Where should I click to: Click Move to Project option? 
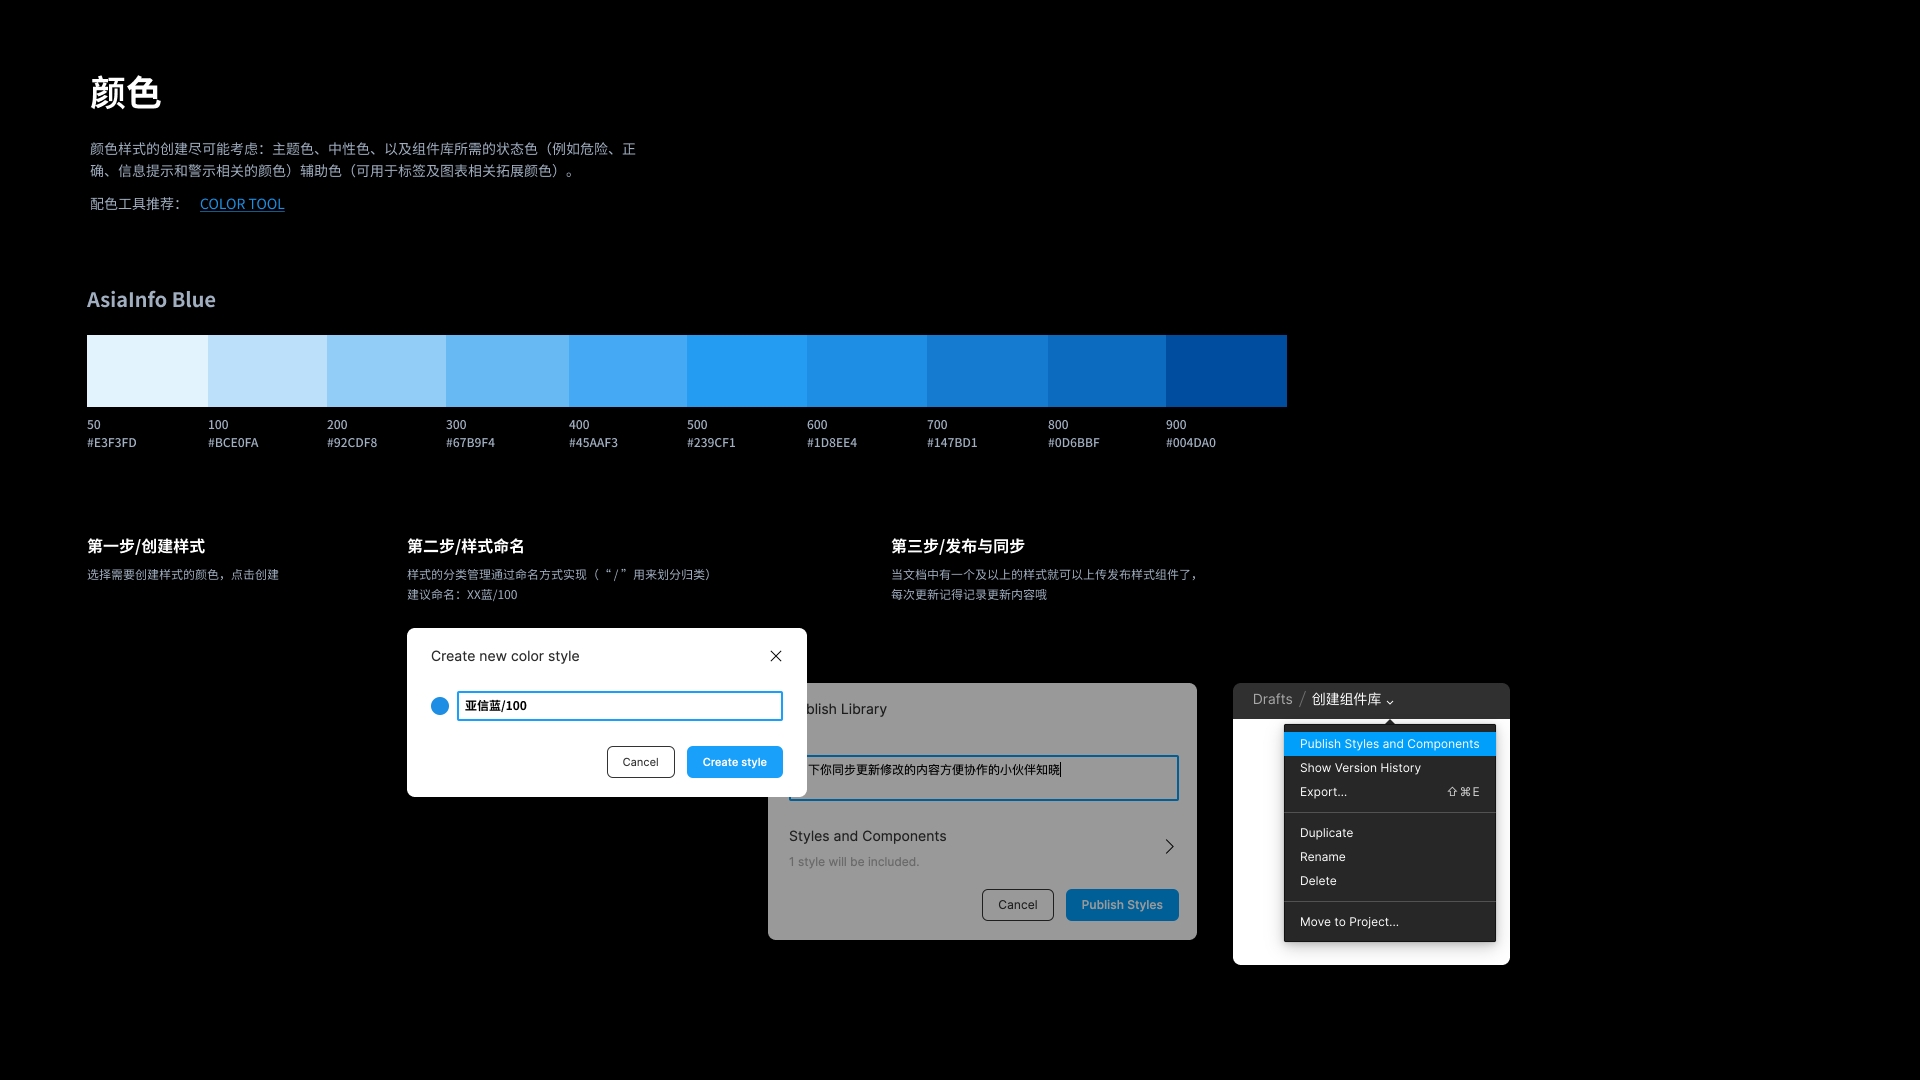tap(1348, 920)
